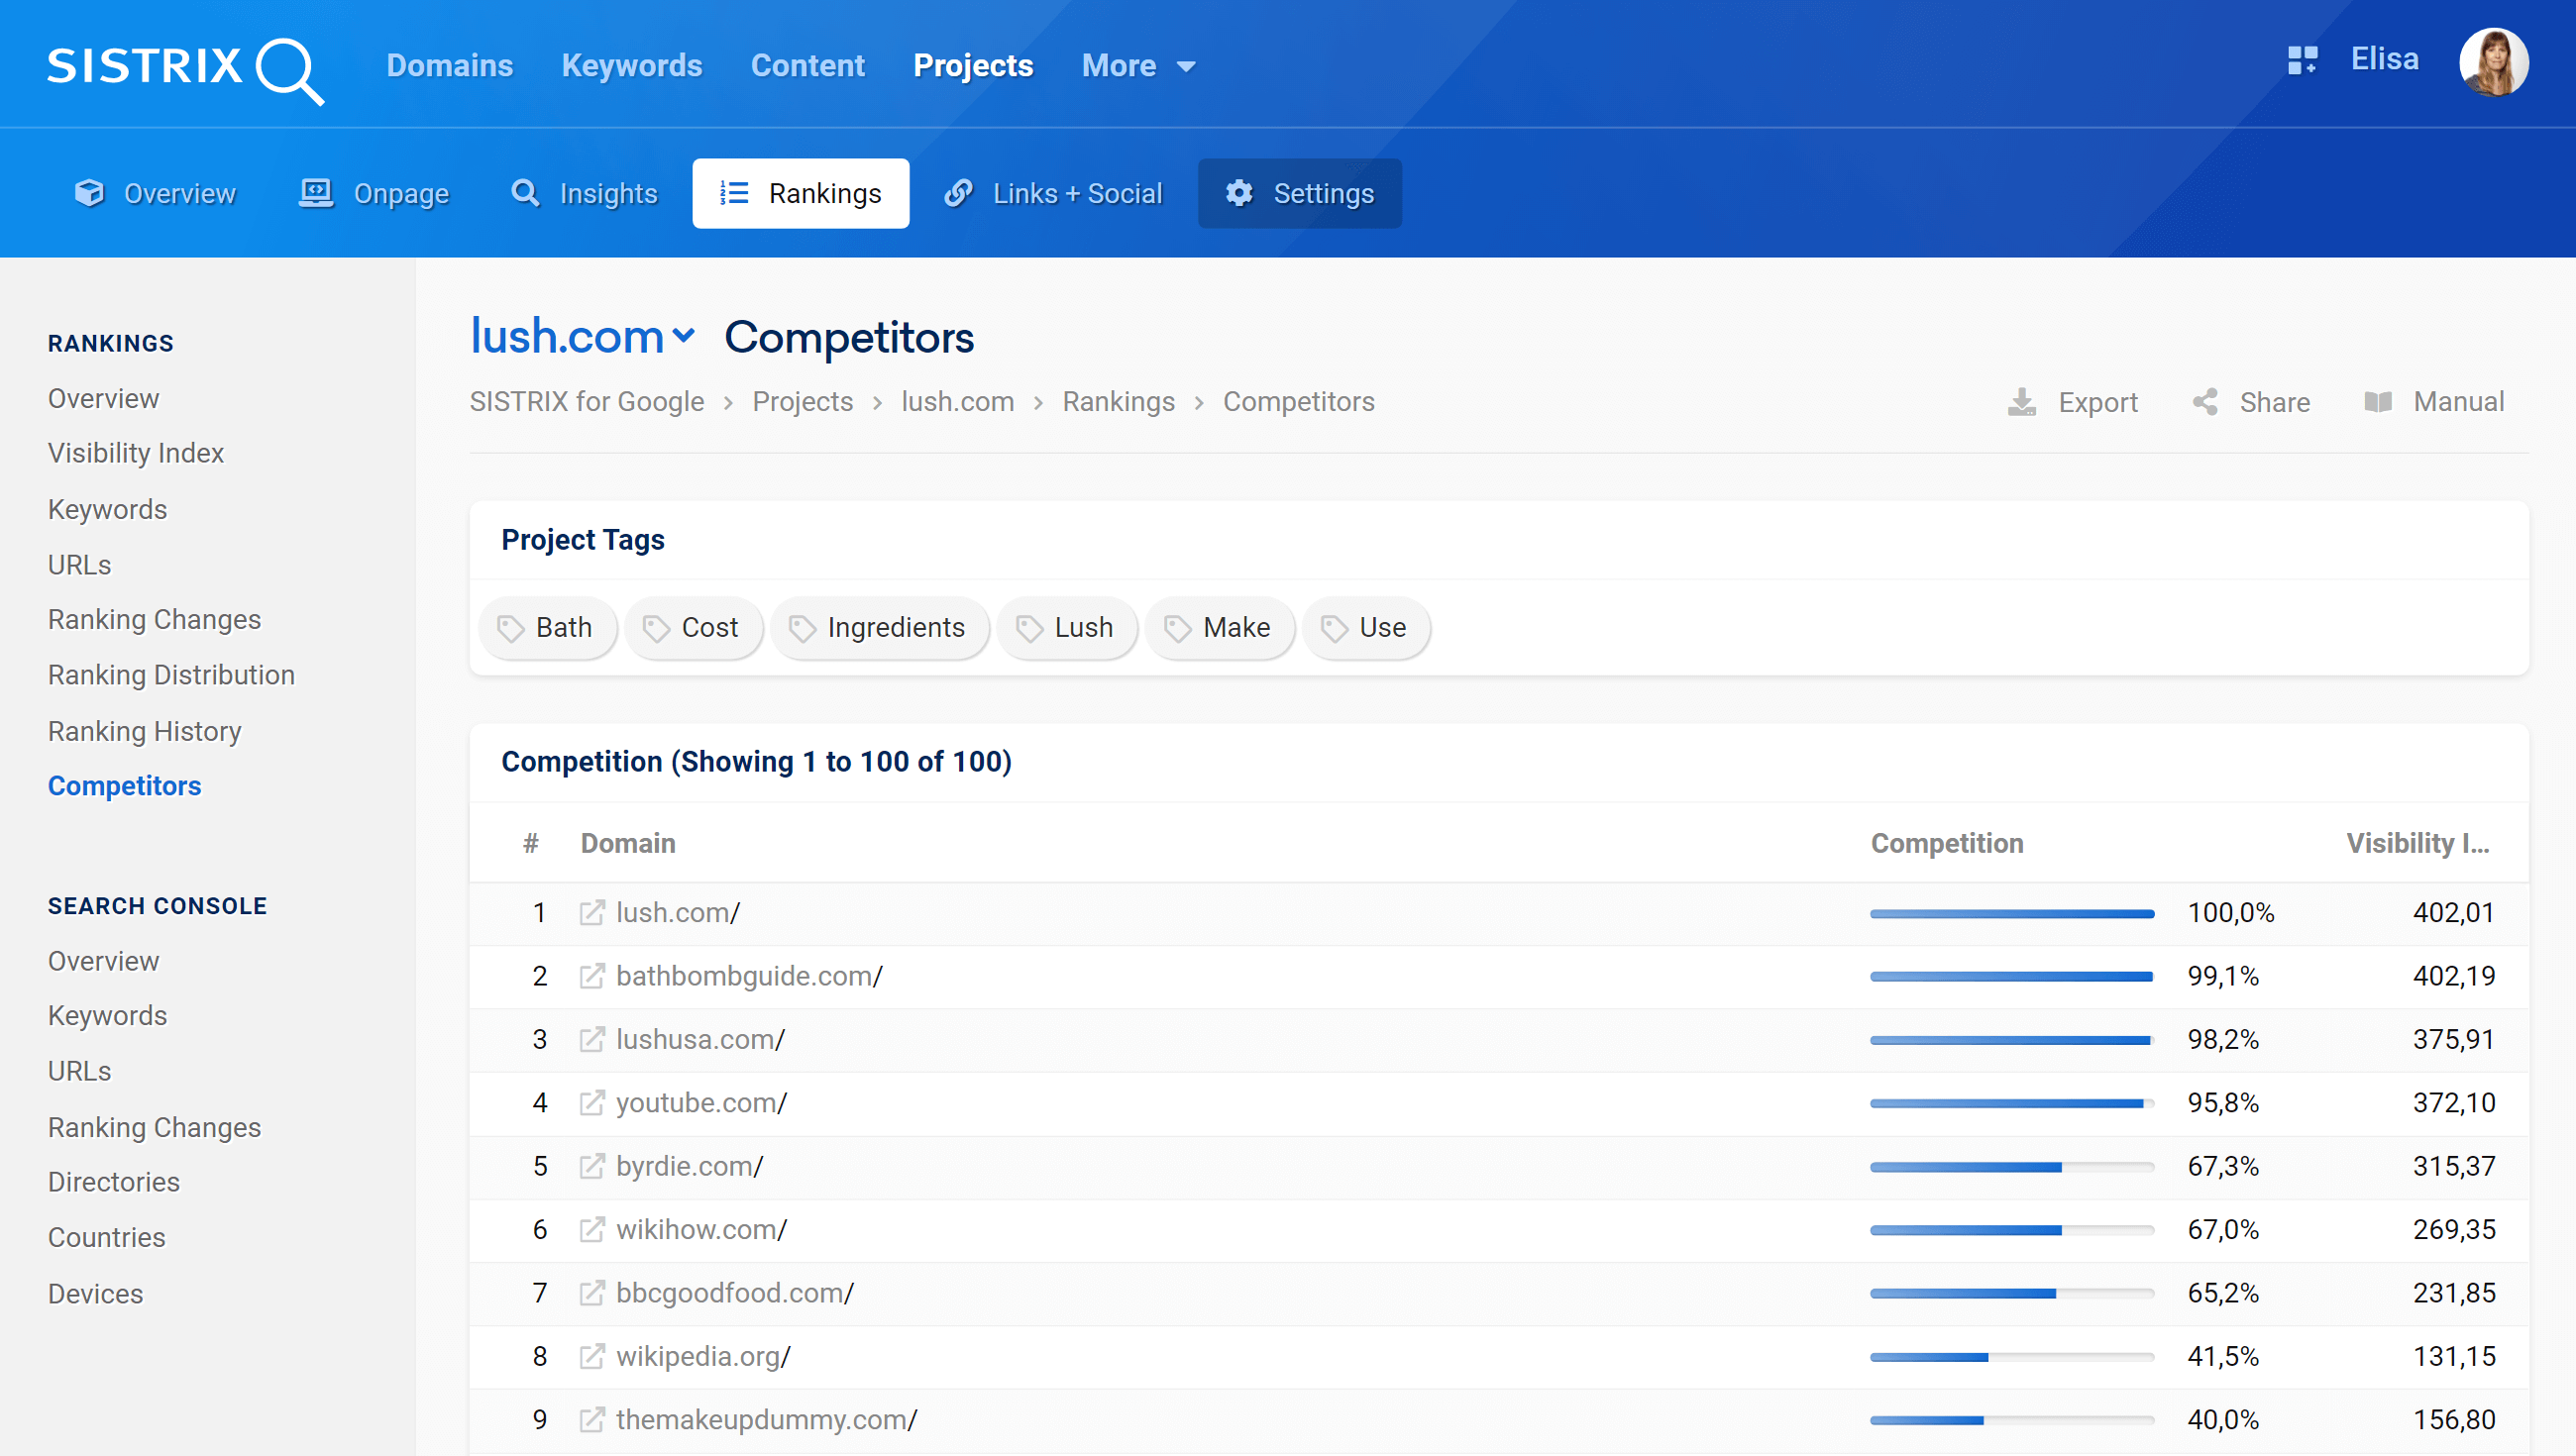Open external link icon for youtube.com/
This screenshot has height=1456, width=2576.
592,1102
